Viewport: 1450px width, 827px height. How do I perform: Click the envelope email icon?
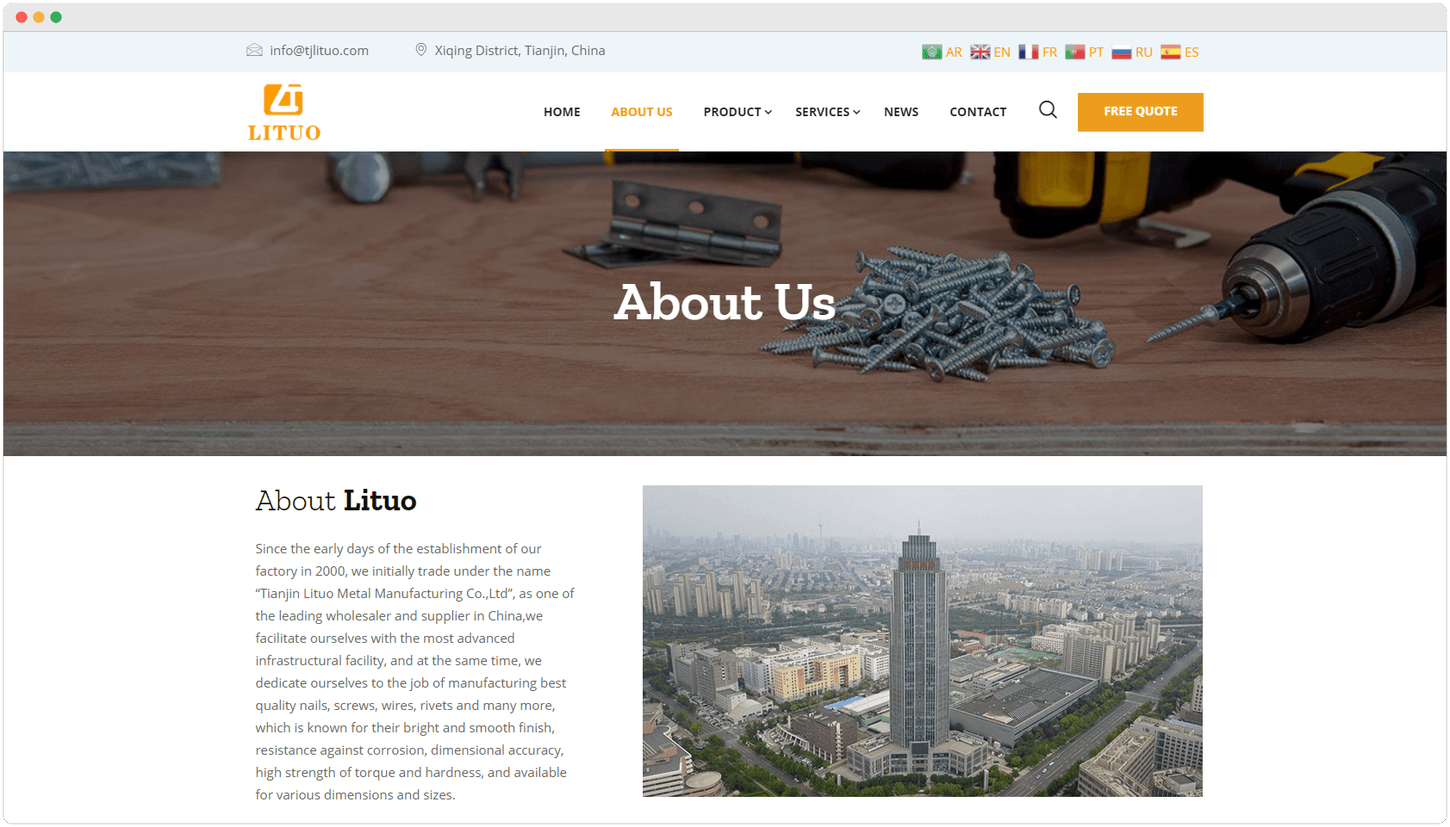[x=254, y=50]
